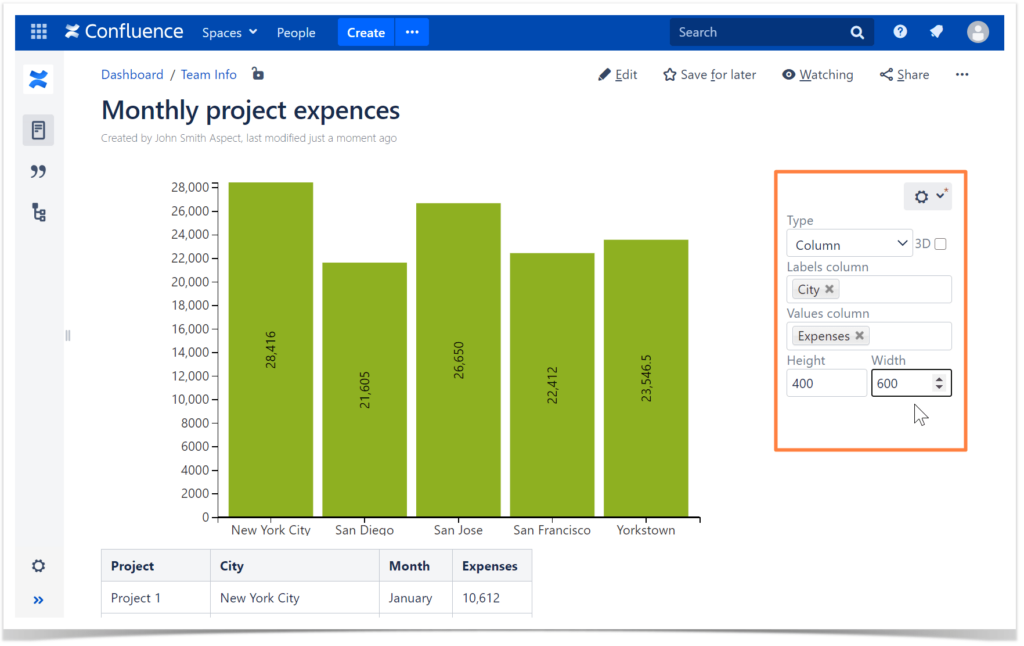Open the People menu
The height and width of the screenshot is (646, 1024).
[296, 31]
